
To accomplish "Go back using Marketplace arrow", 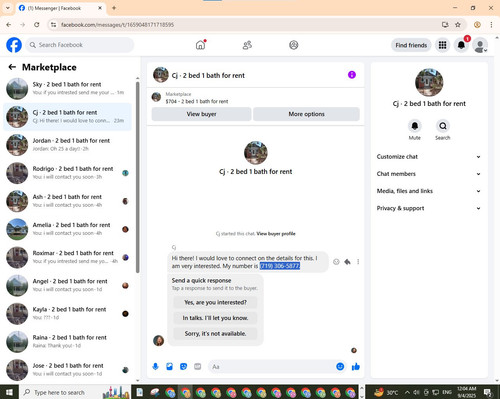I will pos(12,67).
